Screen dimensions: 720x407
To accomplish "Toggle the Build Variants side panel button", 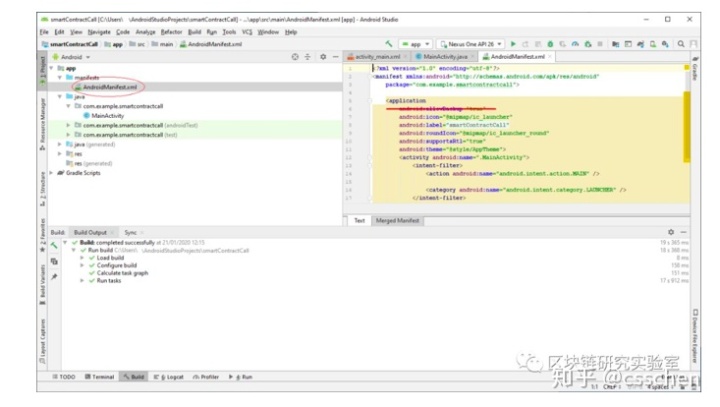I will pyautogui.click(x=42, y=285).
